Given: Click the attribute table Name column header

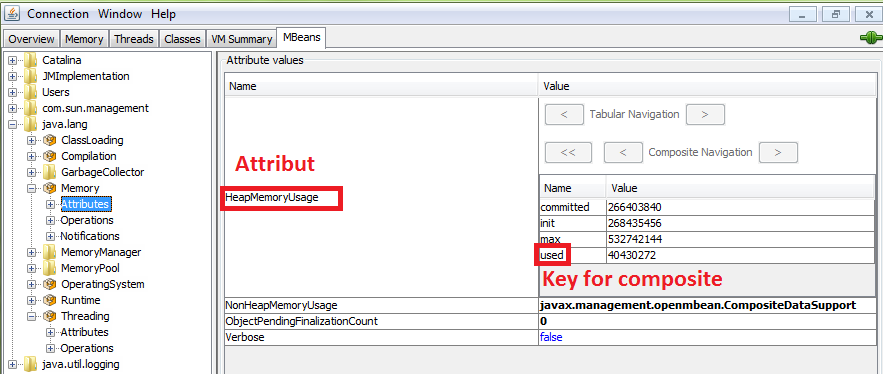Looking at the screenshot, I should 381,87.
